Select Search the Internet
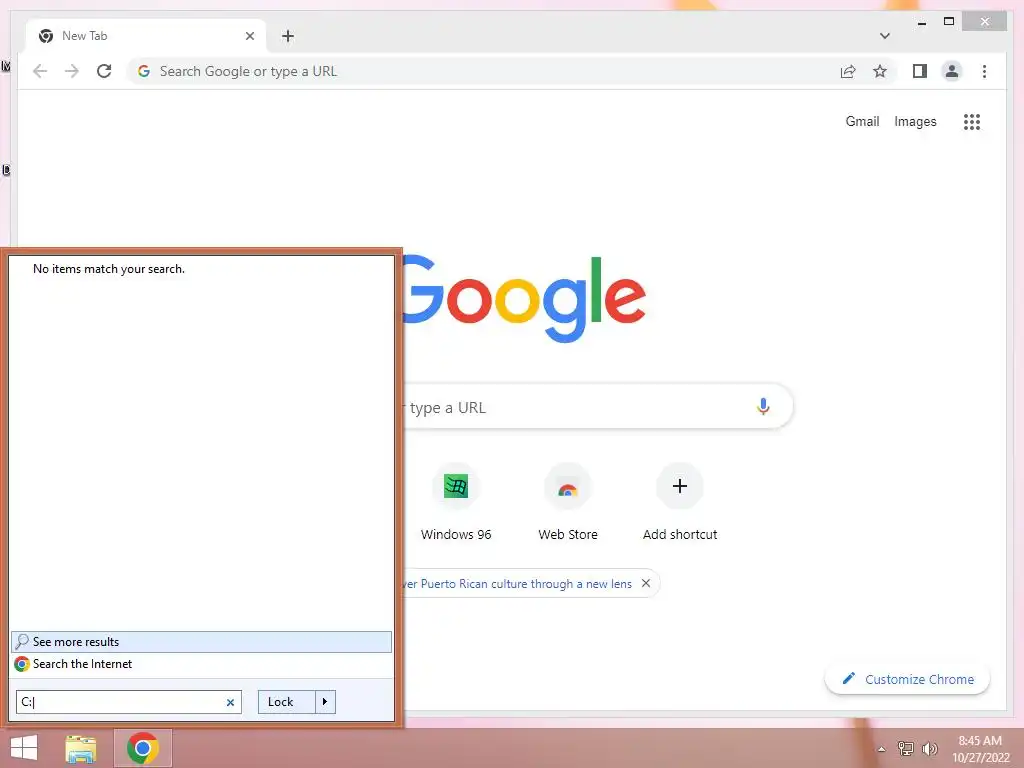Viewport: 1024px width, 768px height. click(x=202, y=664)
